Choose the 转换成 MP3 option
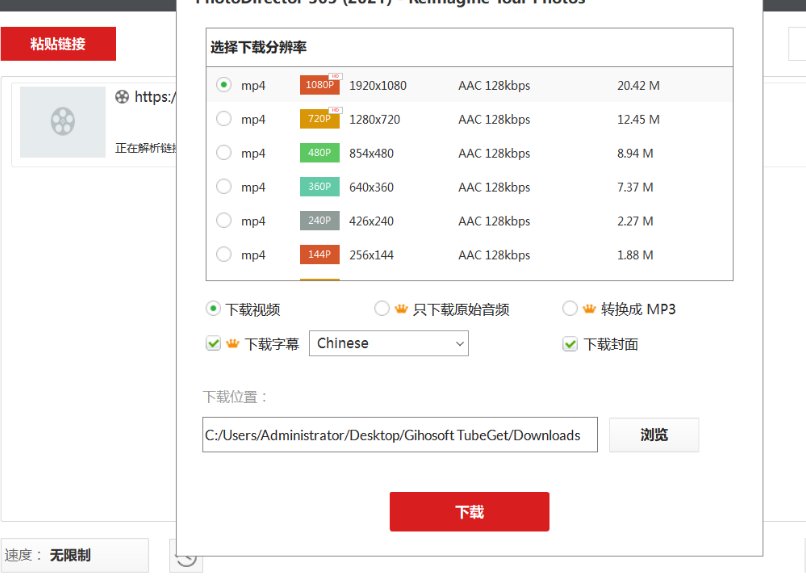Viewport: 806px width, 587px height. tap(570, 308)
